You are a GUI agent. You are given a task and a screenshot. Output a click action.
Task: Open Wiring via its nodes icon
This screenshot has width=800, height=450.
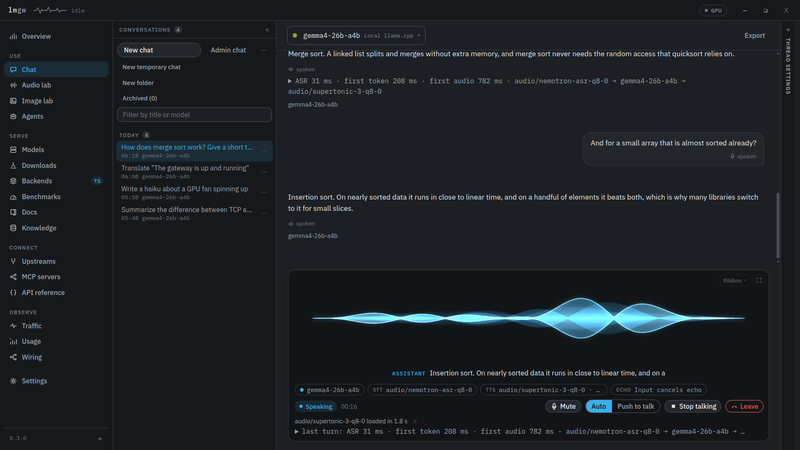pyautogui.click(x=13, y=357)
